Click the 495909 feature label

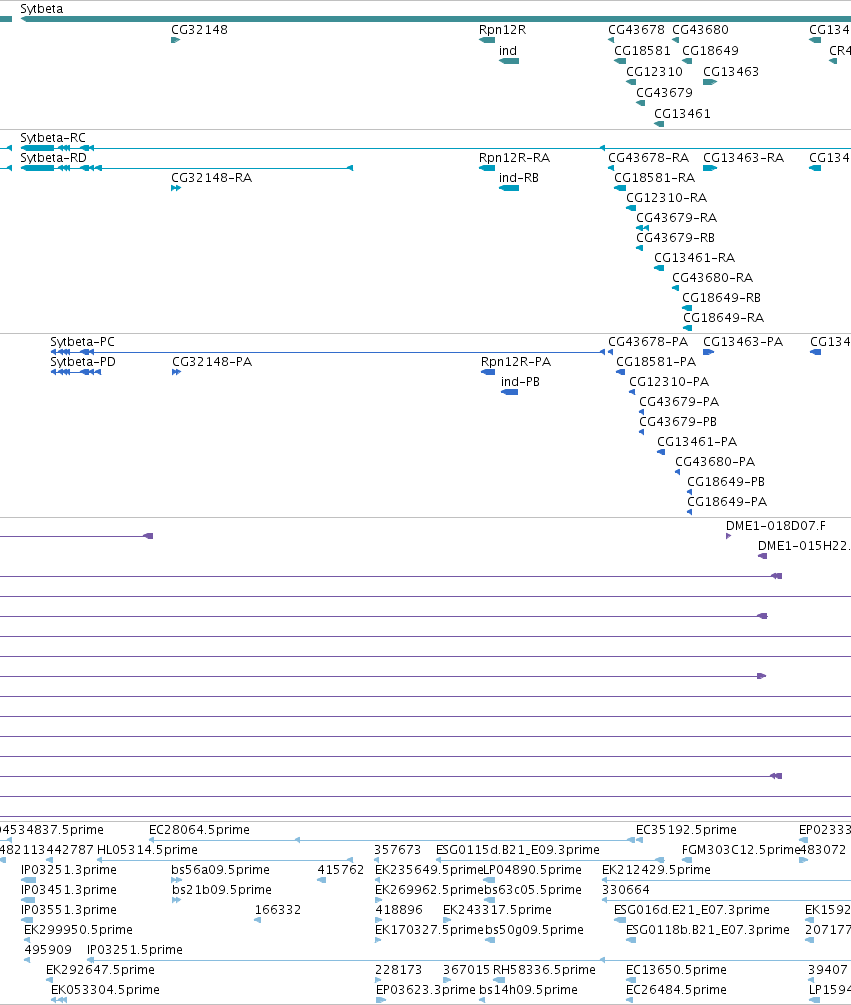[x=47, y=950]
